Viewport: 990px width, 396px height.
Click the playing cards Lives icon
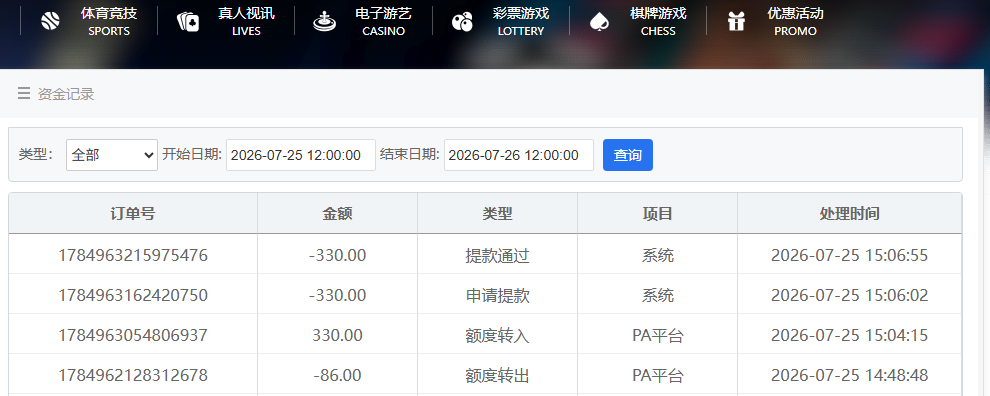click(188, 21)
